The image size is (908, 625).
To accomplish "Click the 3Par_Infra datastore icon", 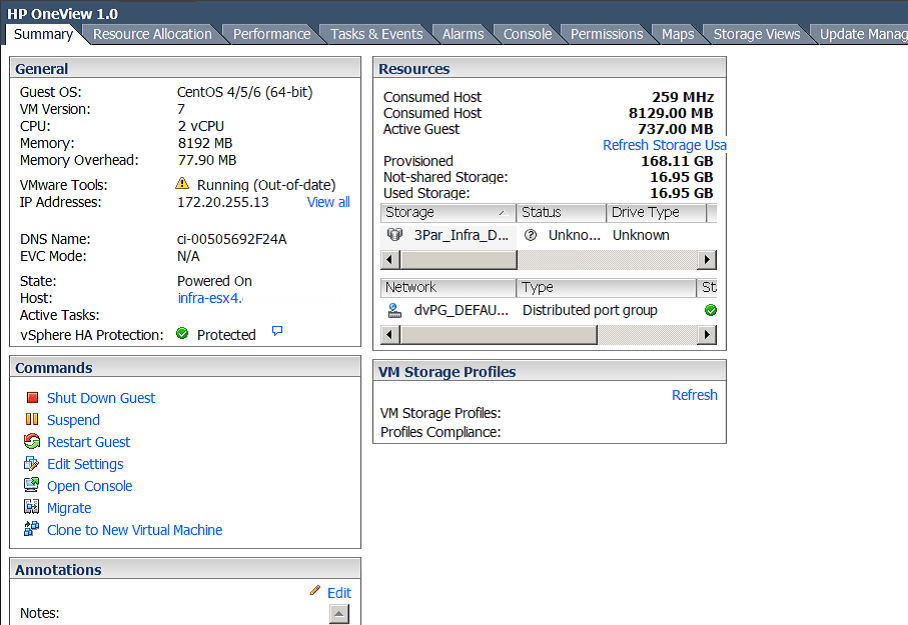I will pyautogui.click(x=395, y=235).
